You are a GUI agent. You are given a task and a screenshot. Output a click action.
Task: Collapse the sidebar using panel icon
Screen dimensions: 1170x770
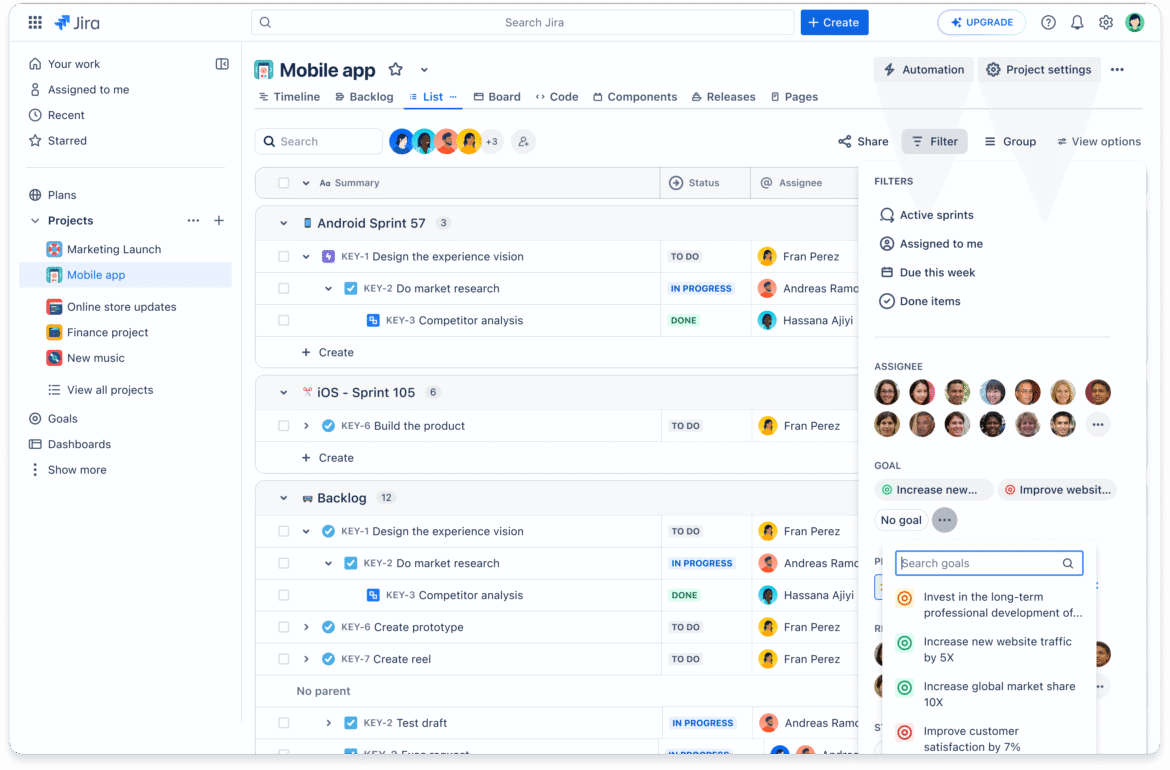(222, 64)
